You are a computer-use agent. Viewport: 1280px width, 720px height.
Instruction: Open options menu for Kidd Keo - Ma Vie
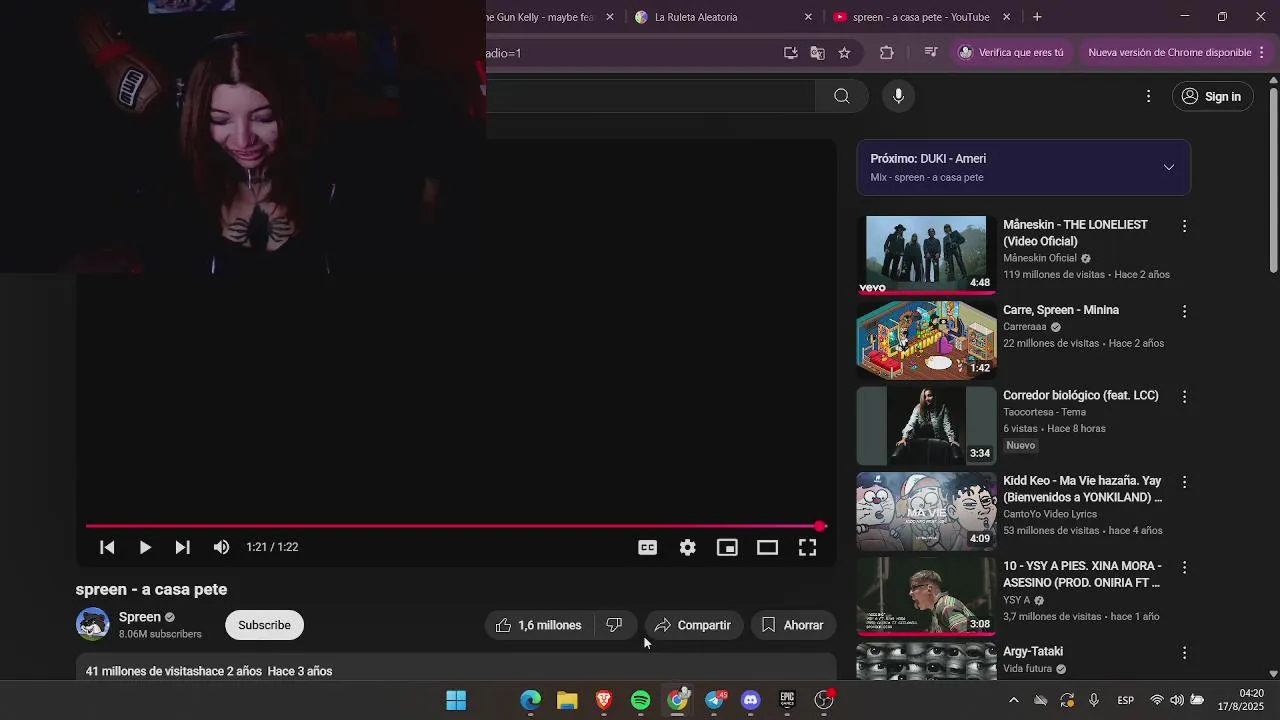pos(1184,482)
